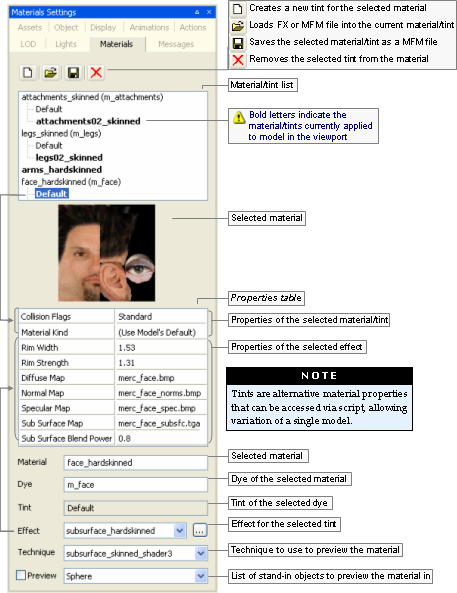Select attachments_skinned (m_attachments) in the material list

click(x=92, y=97)
